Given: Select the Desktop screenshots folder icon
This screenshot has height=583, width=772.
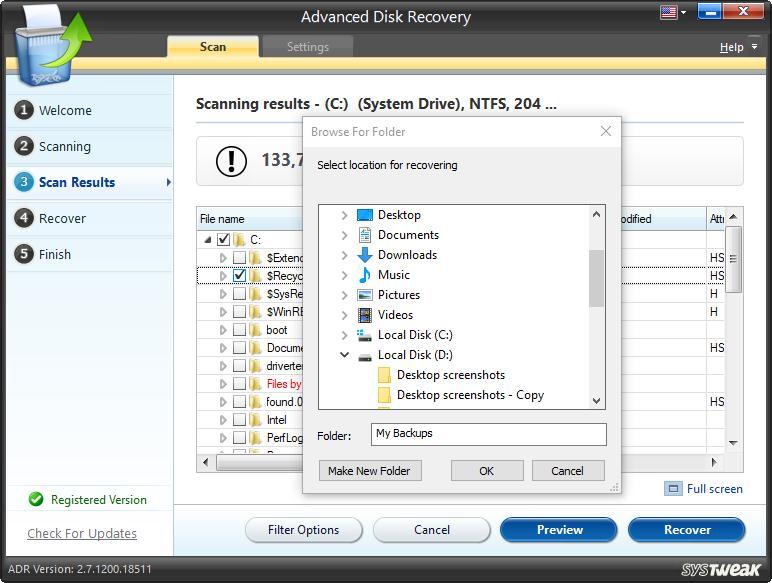Looking at the screenshot, I should (384, 375).
